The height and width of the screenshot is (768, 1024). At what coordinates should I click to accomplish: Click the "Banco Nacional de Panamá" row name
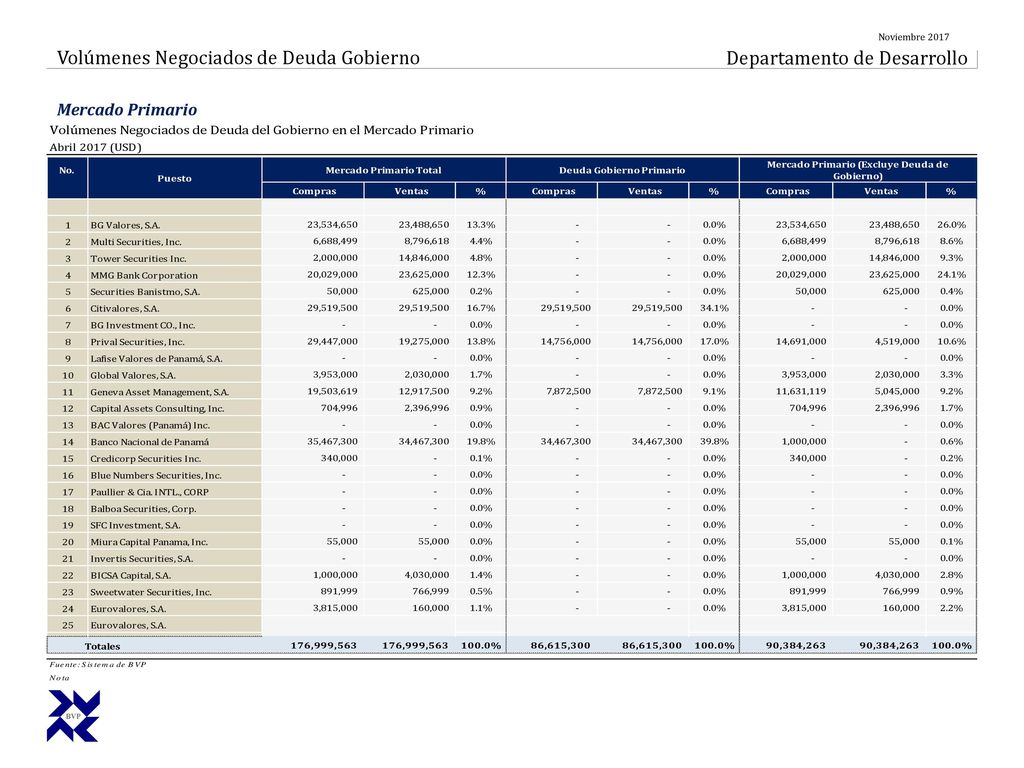point(150,442)
